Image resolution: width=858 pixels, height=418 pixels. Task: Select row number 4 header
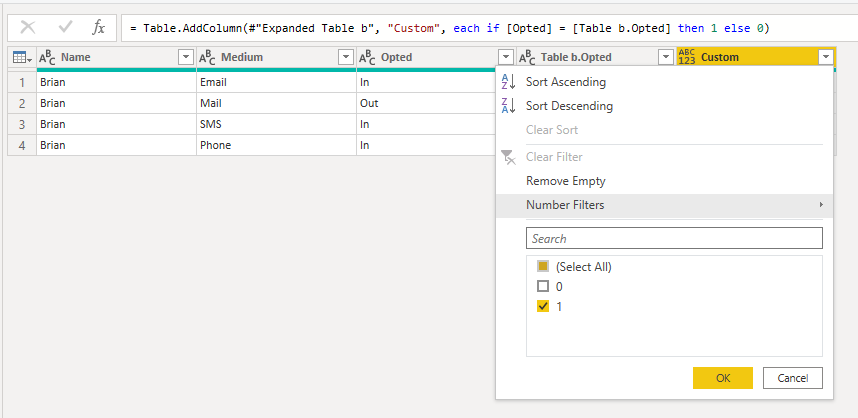pyautogui.click(x=22, y=145)
